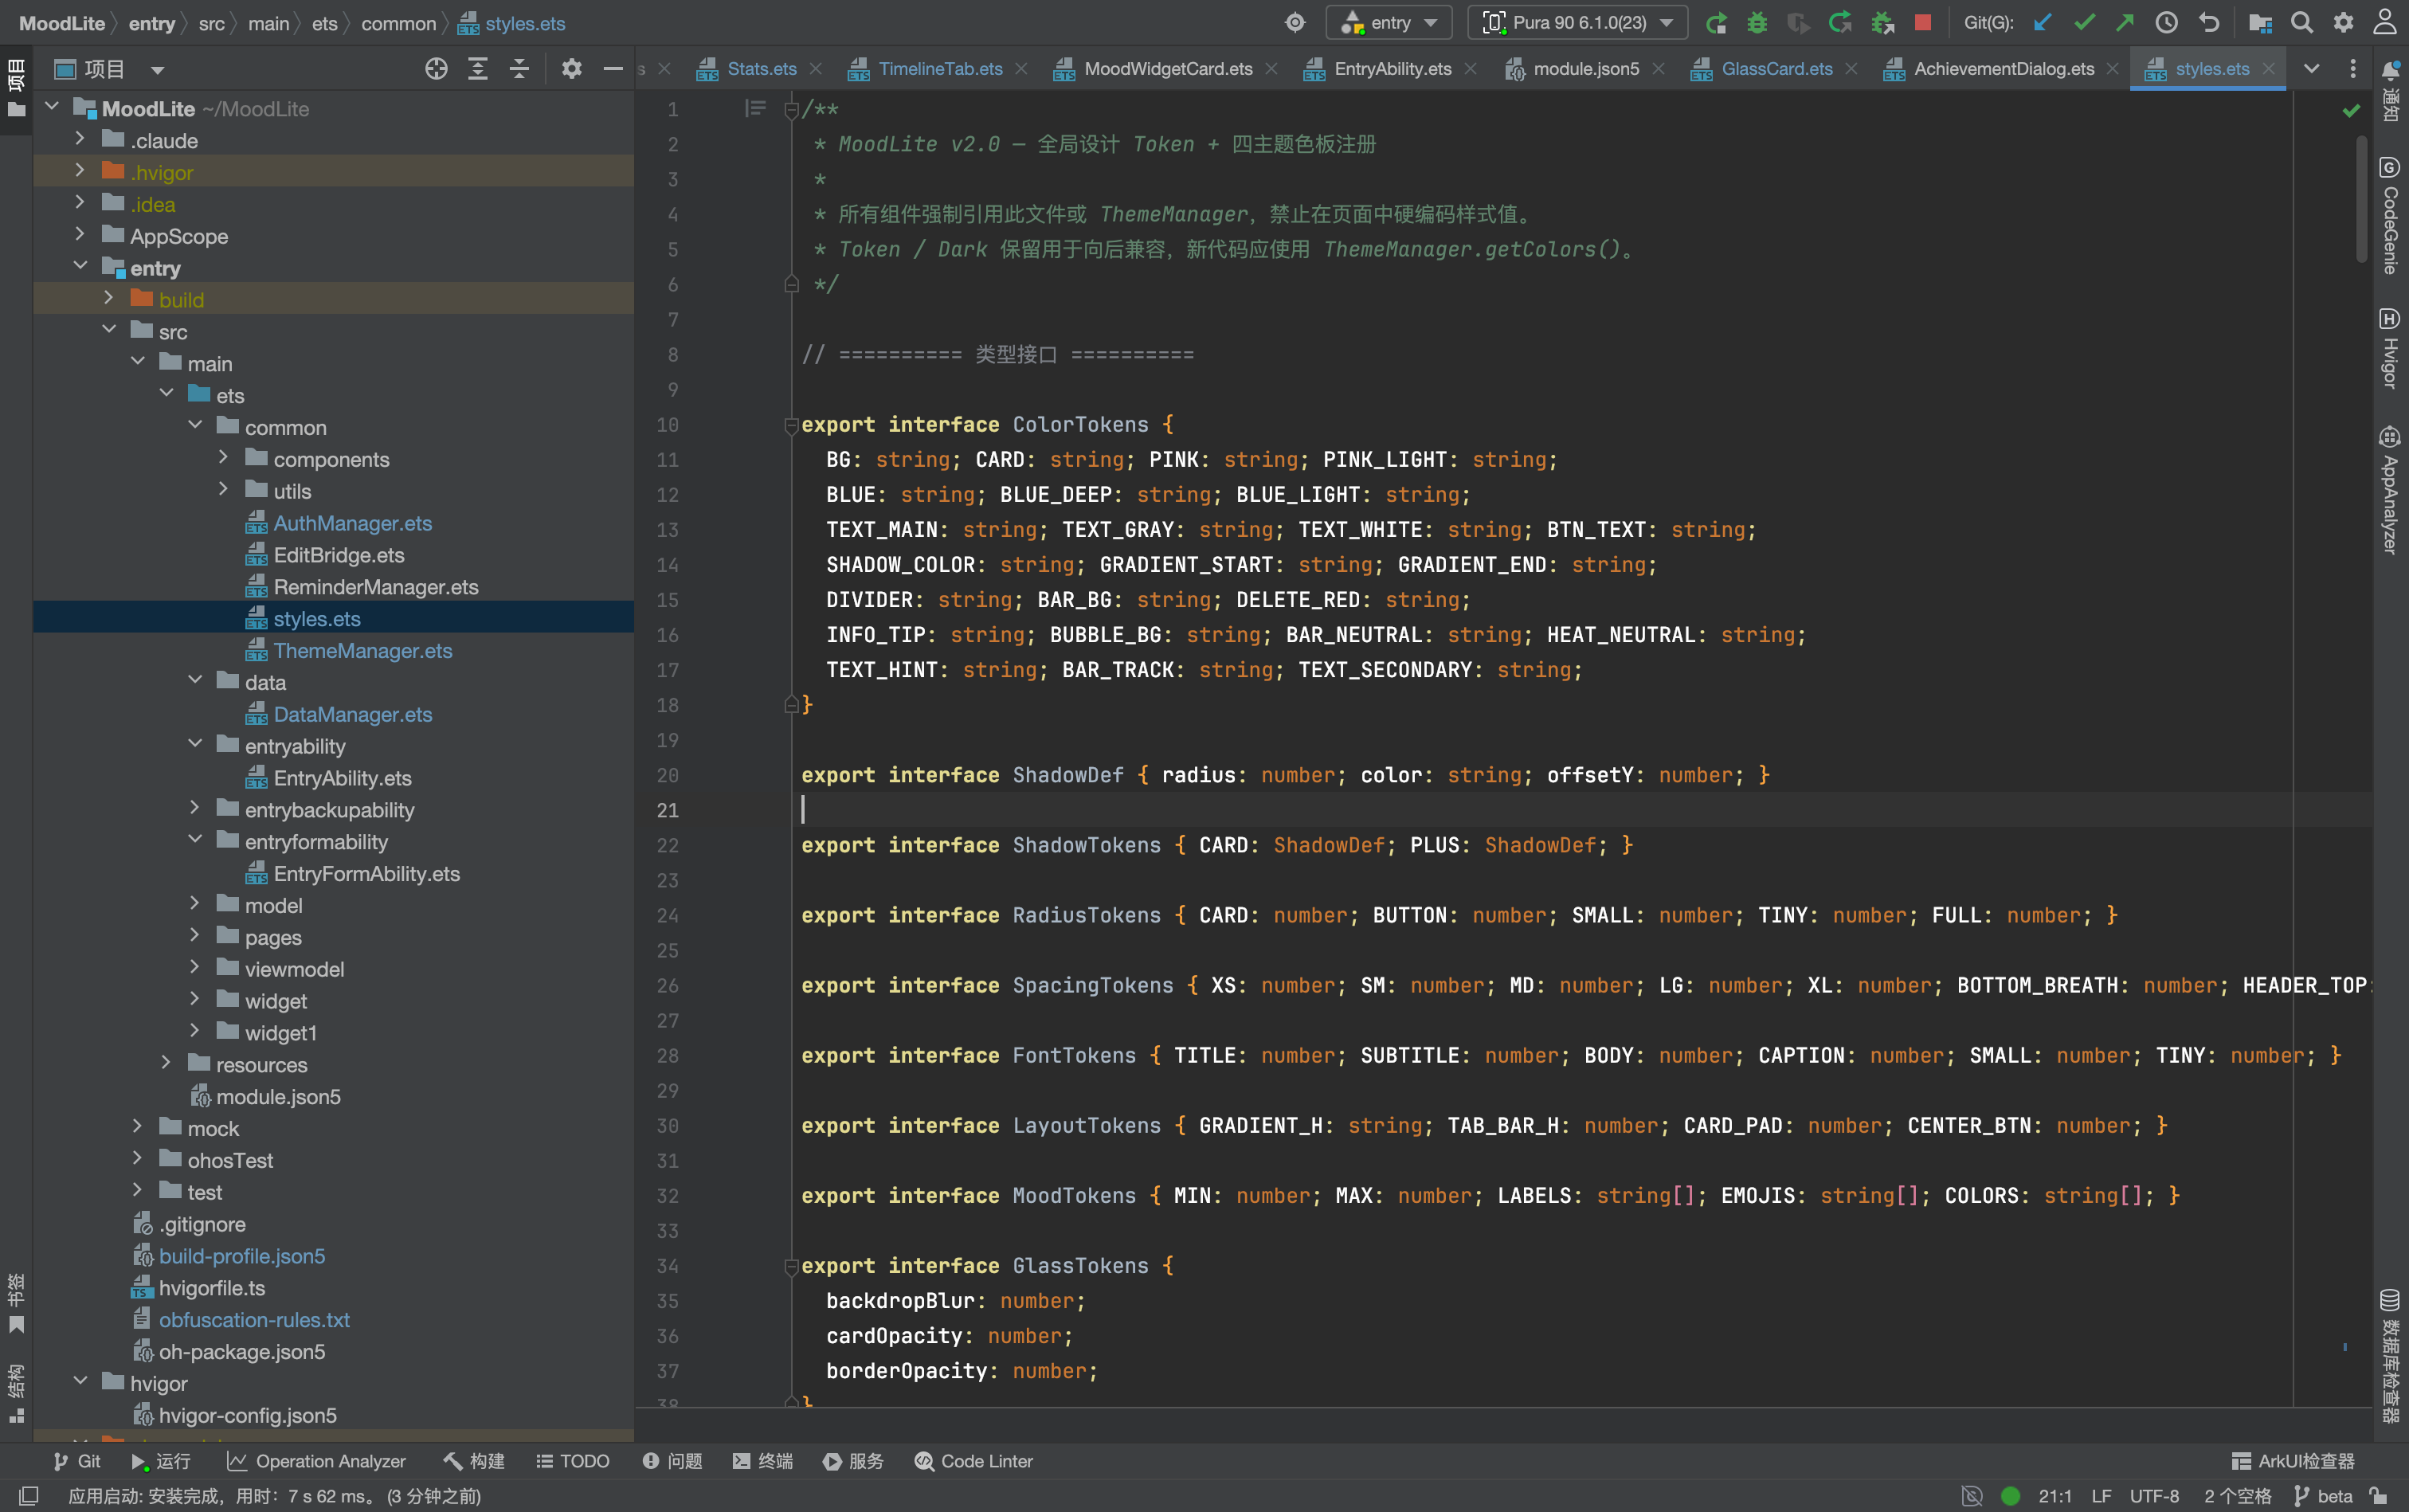Expand the components folder
This screenshot has height=1512, width=2409.
223,459
